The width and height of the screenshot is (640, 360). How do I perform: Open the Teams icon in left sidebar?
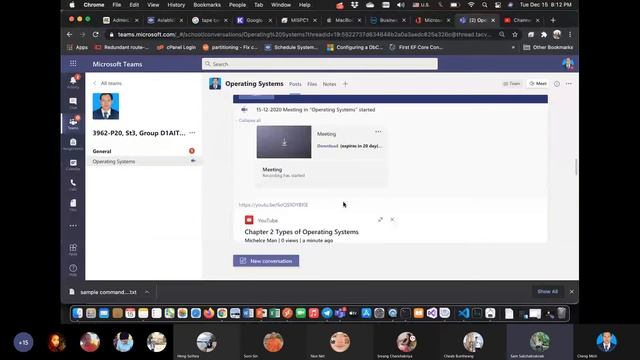click(x=73, y=123)
